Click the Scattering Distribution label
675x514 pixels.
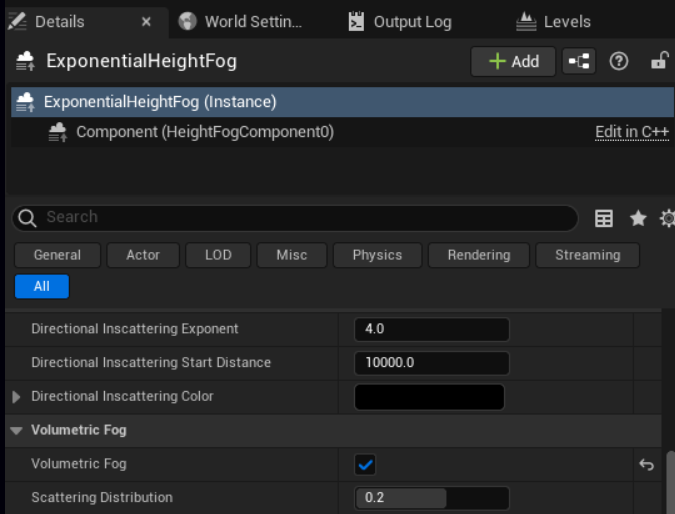(x=102, y=498)
